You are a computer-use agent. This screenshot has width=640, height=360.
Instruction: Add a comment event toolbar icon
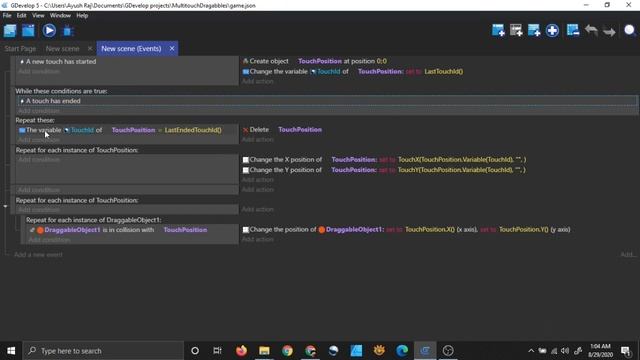click(534, 30)
